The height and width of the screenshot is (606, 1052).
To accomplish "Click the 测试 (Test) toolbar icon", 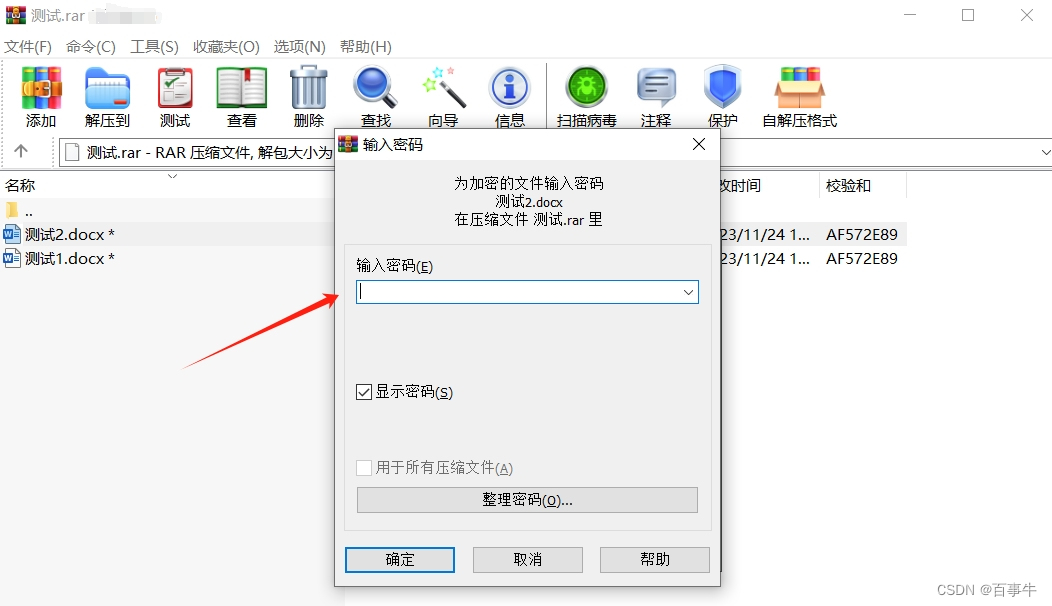I will pos(175,88).
